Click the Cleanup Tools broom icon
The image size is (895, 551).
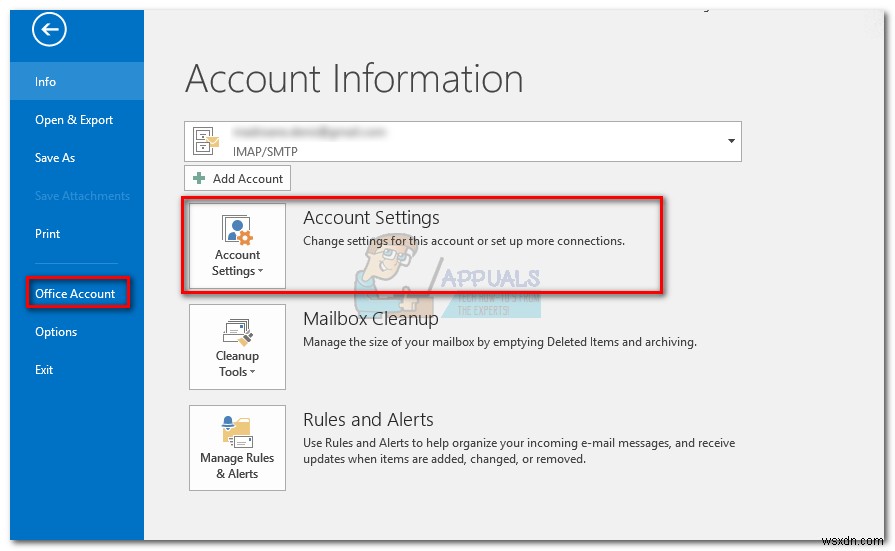coord(237,332)
